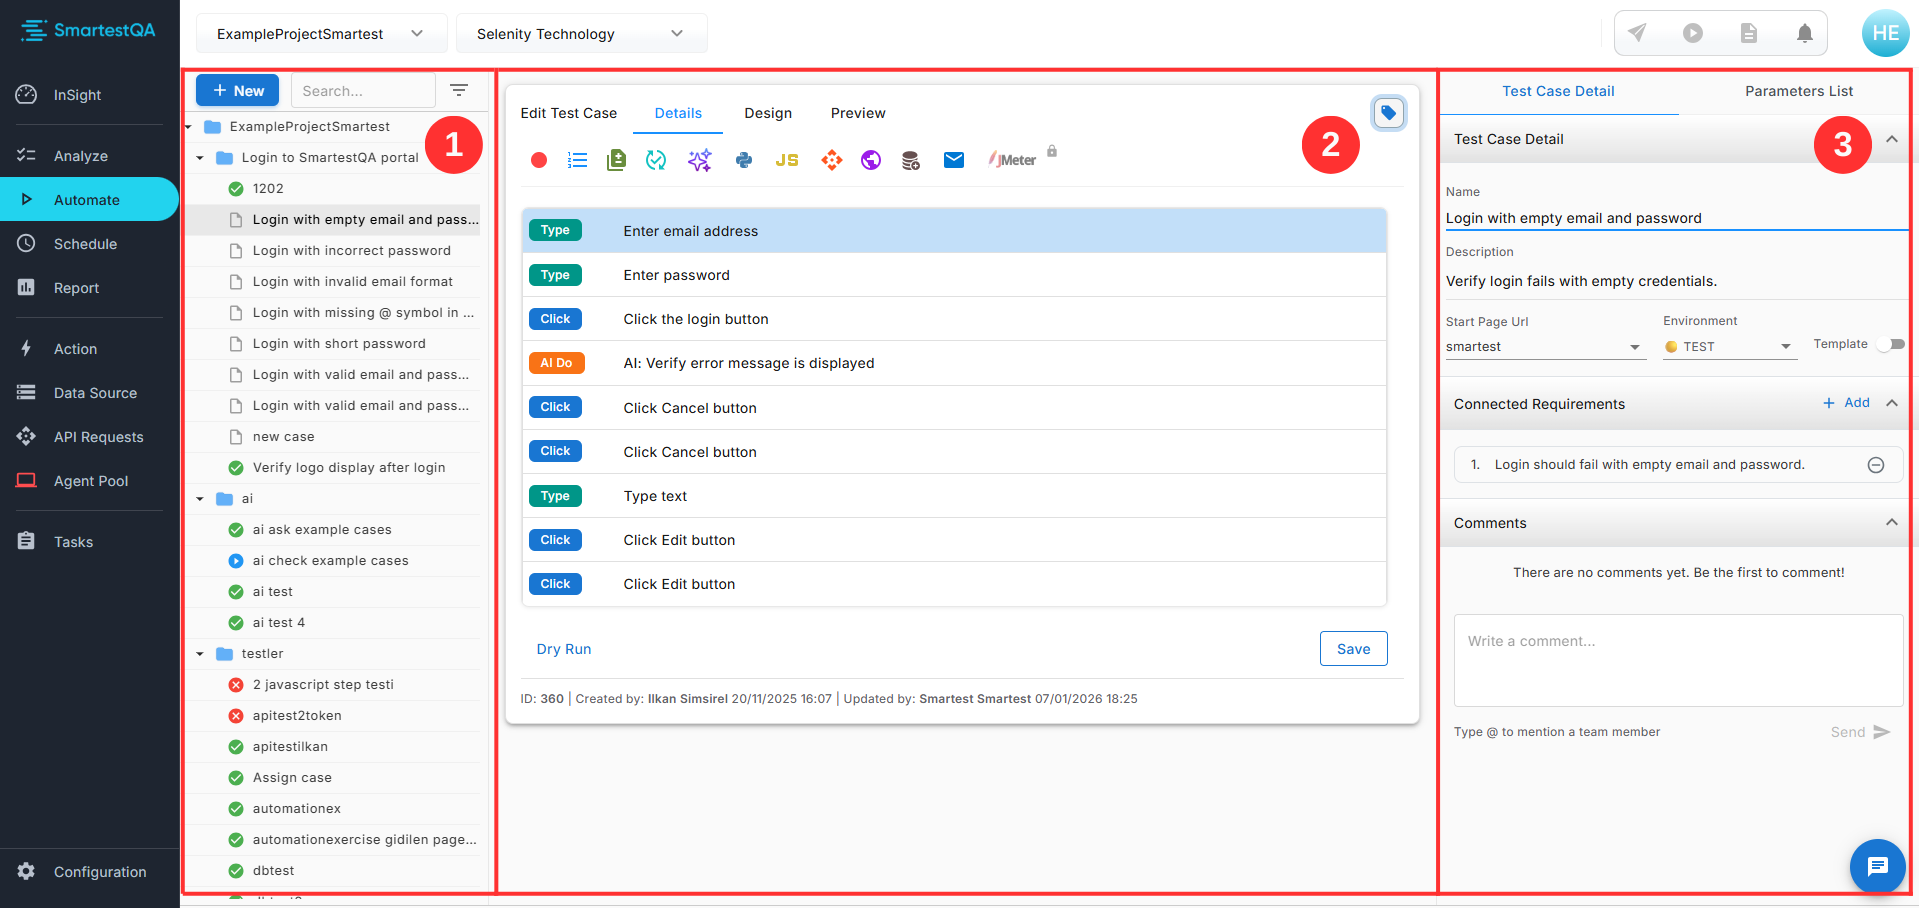Collapse the testler folder in the tree
The width and height of the screenshot is (1919, 908).
point(199,653)
